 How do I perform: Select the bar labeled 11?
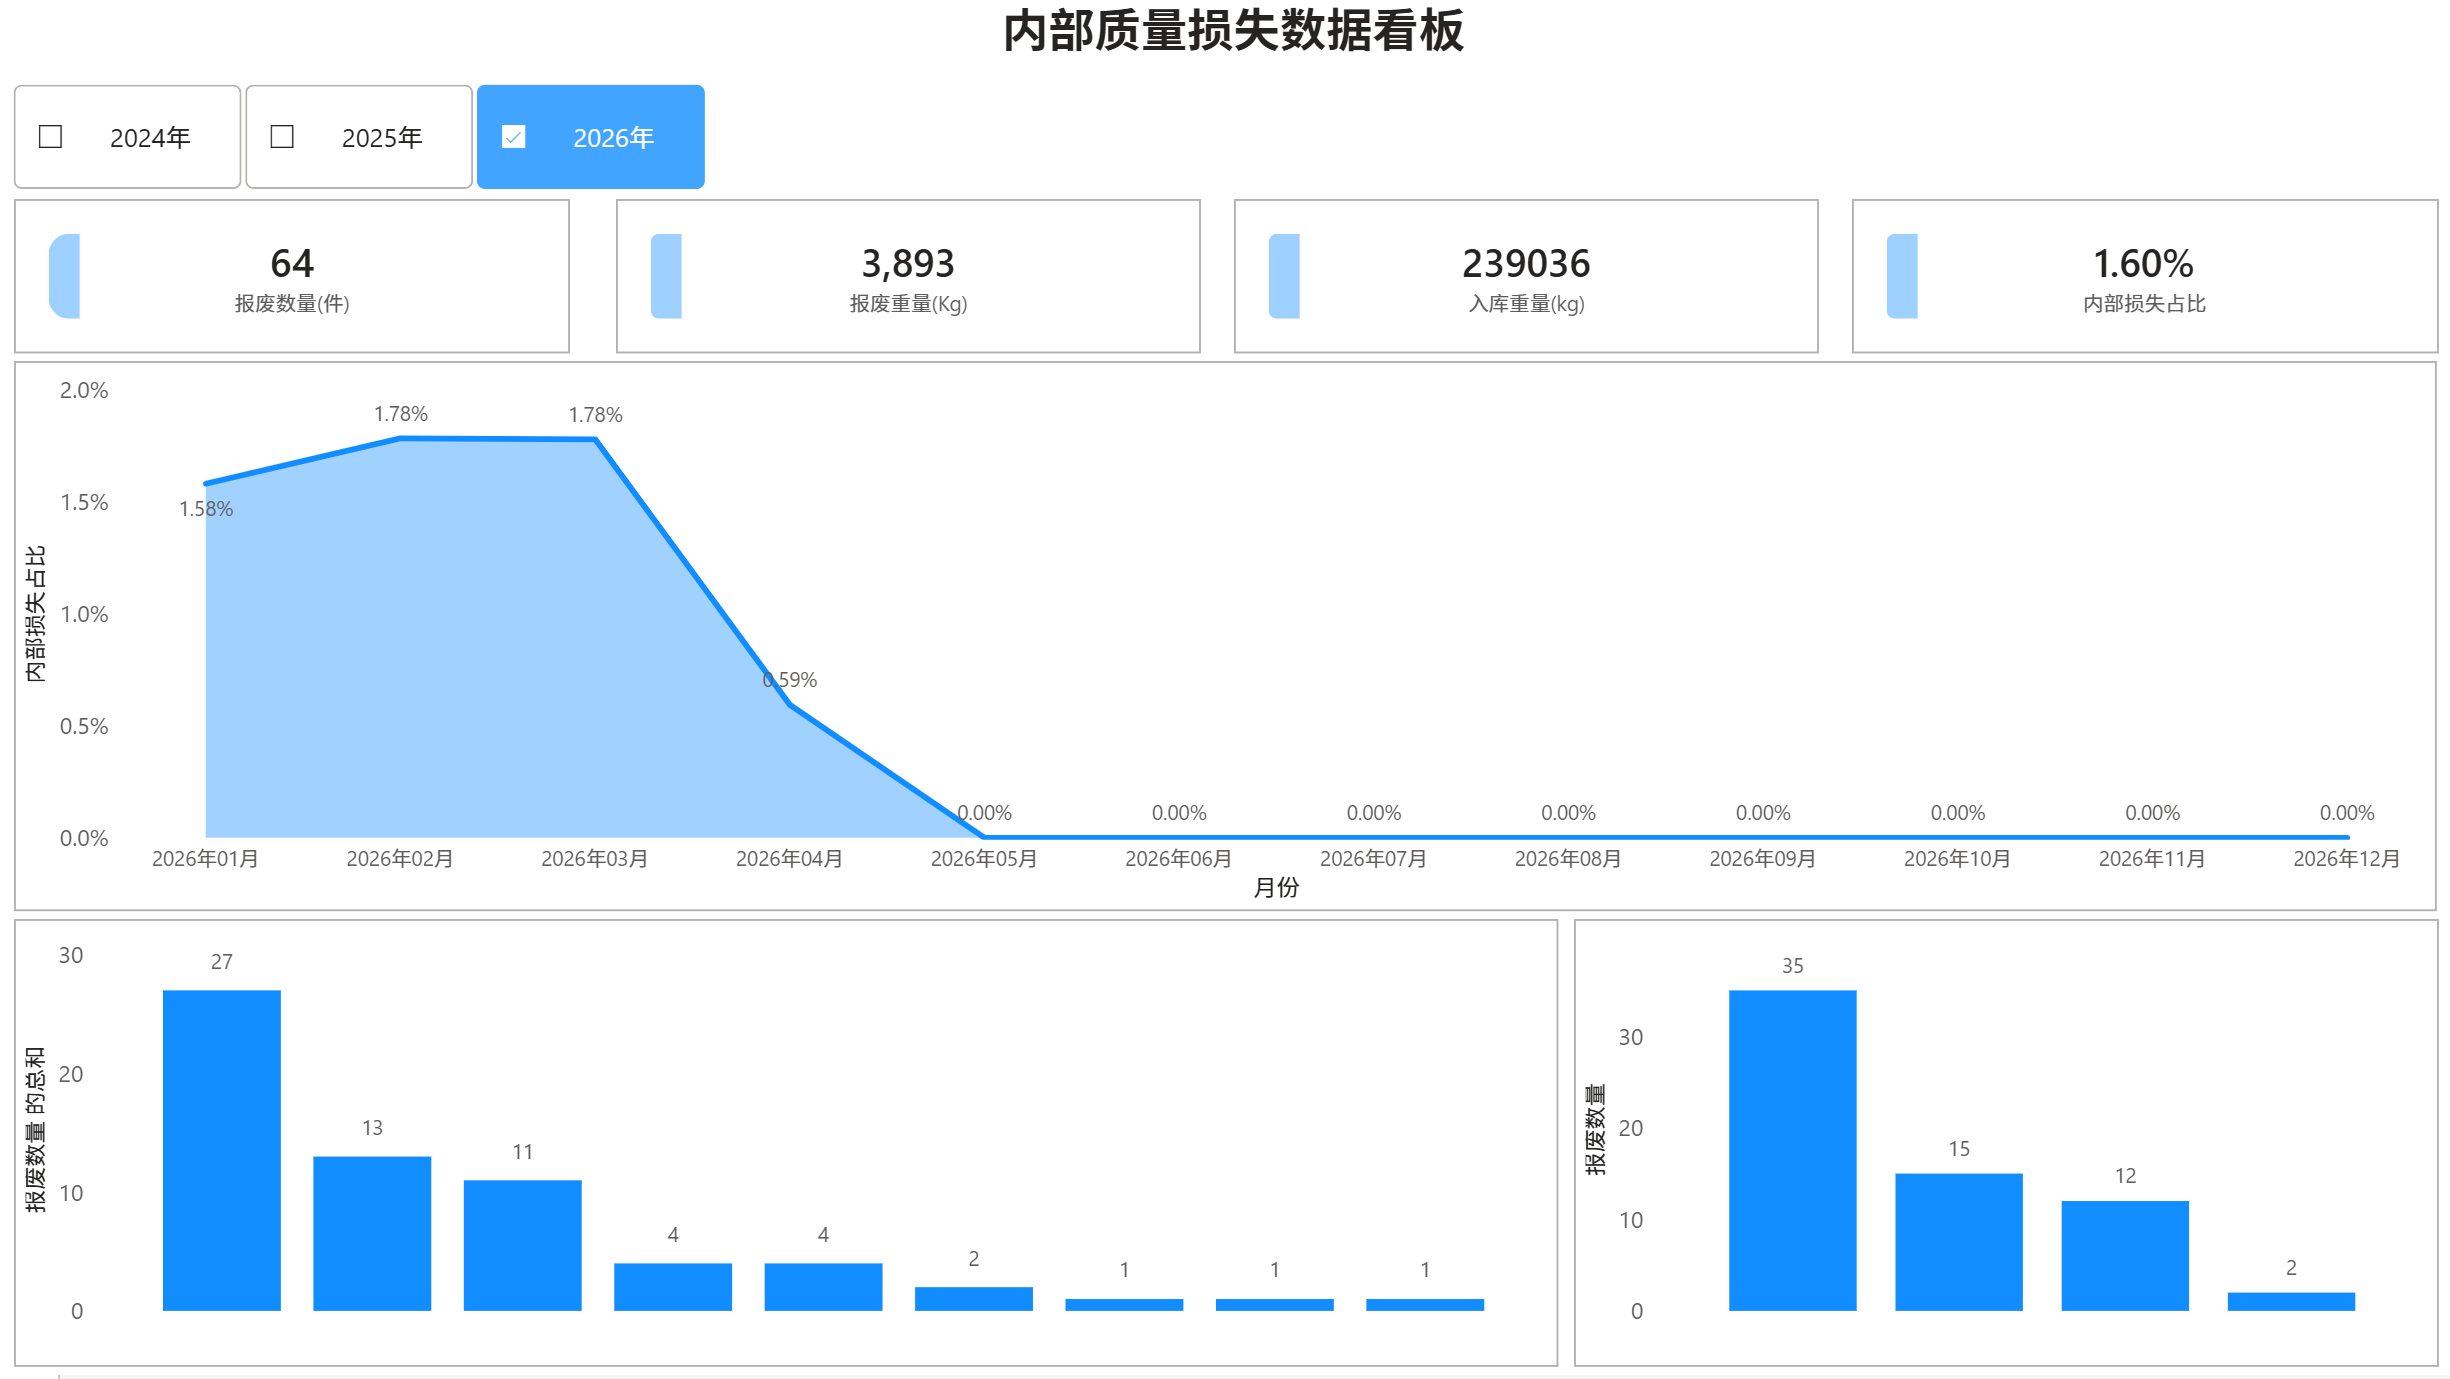[x=522, y=1245]
